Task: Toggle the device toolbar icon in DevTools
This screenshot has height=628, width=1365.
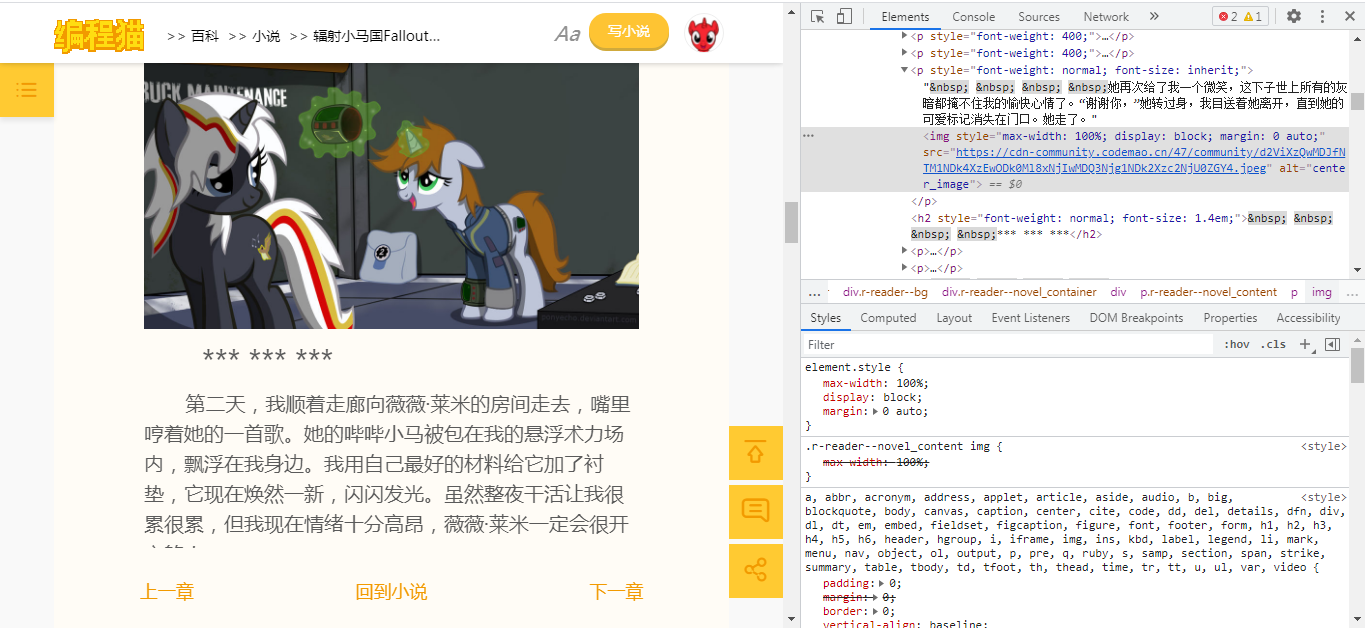Action: pyautogui.click(x=844, y=16)
